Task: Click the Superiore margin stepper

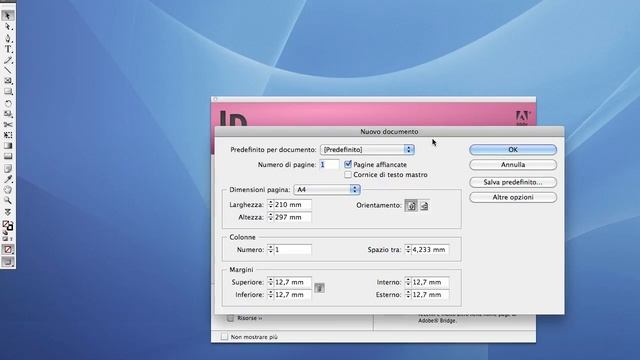Action: click(270, 282)
